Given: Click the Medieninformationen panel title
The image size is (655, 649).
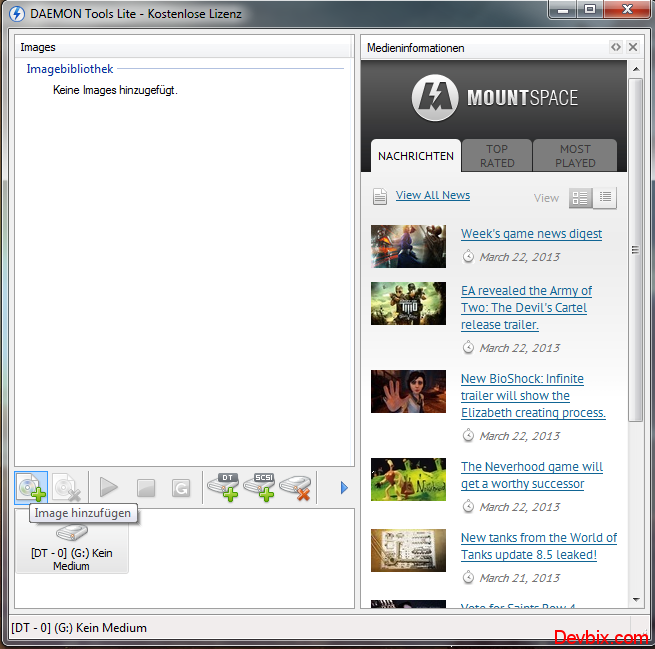Looking at the screenshot, I should coord(415,48).
